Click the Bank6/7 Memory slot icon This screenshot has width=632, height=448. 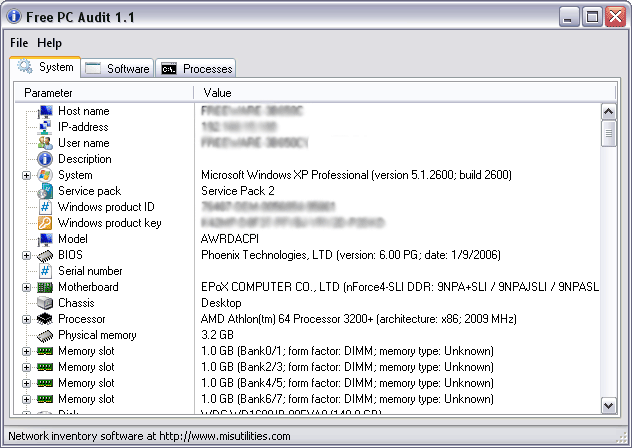point(45,399)
